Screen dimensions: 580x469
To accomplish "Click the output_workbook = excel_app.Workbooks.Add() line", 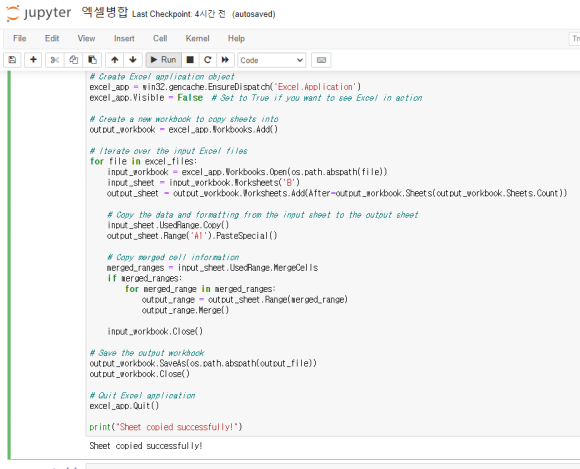I will coord(183,129).
